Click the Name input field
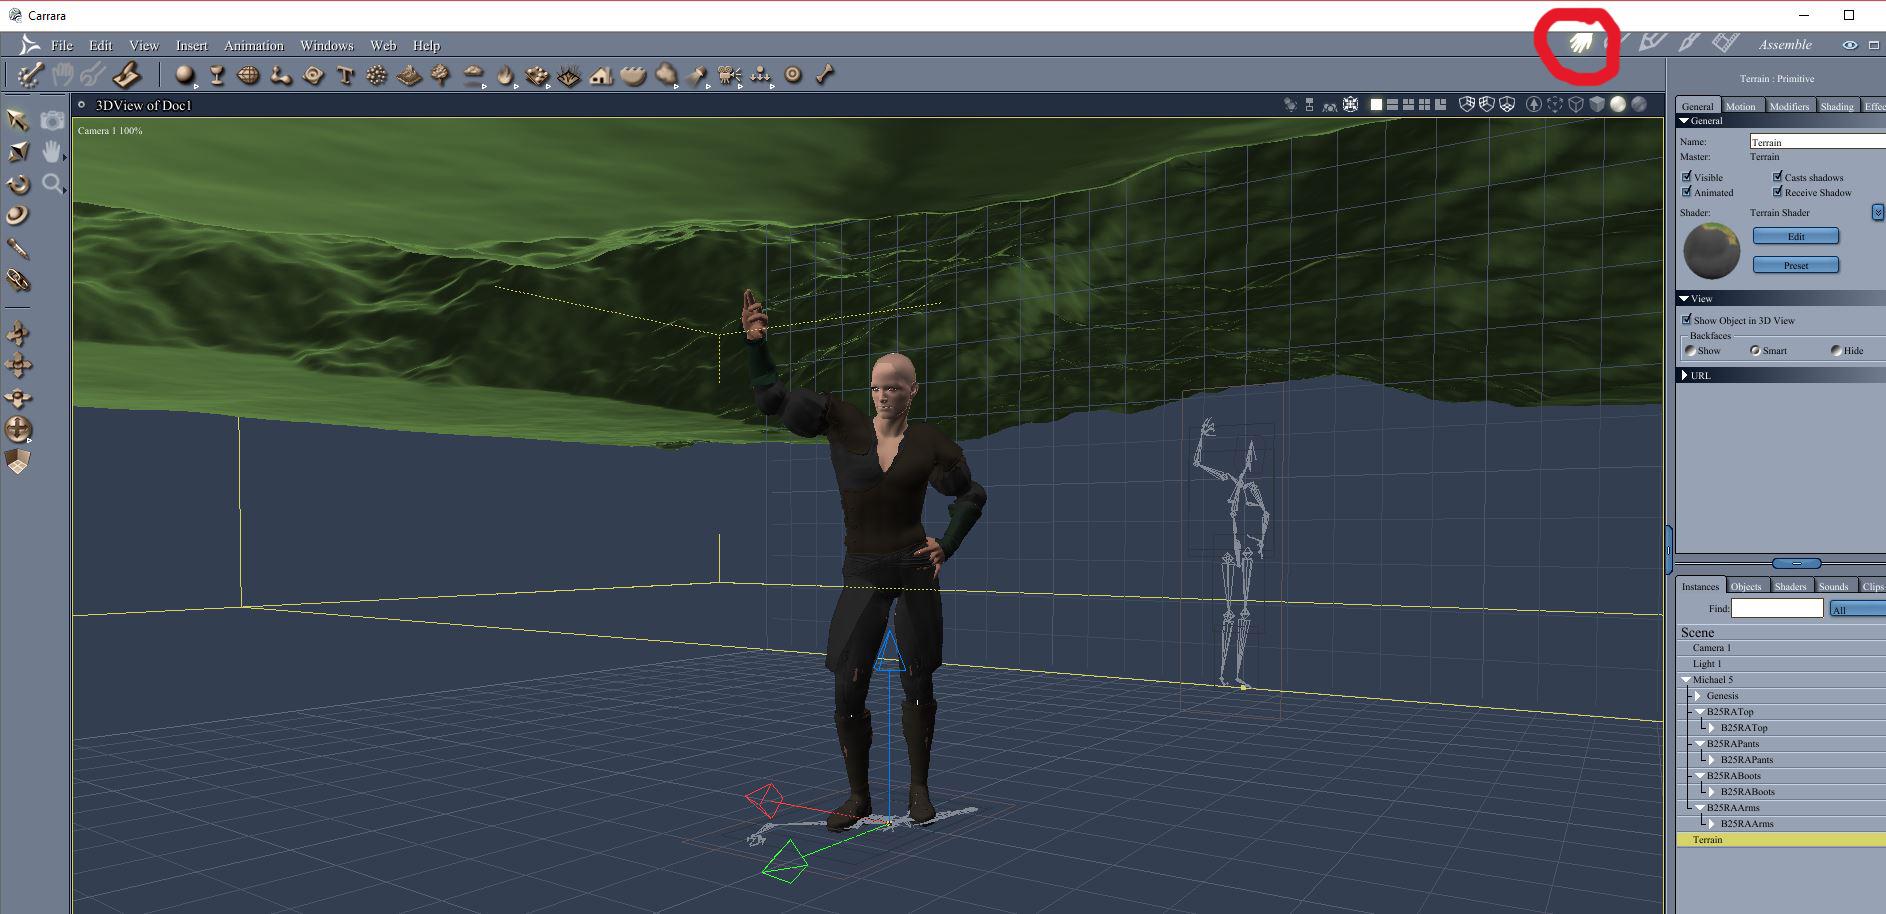The image size is (1886, 914). pos(1818,142)
